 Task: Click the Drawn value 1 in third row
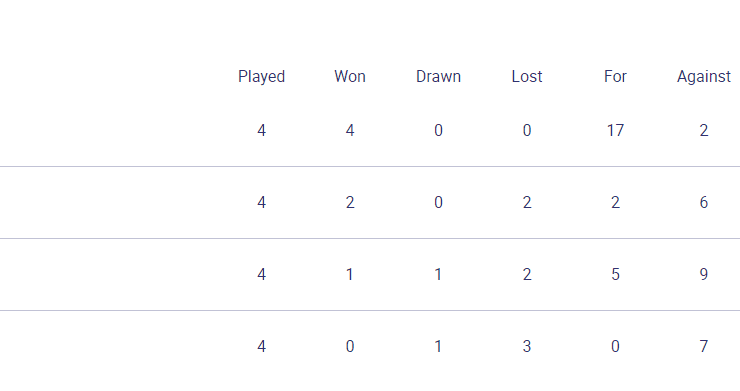[x=438, y=274]
